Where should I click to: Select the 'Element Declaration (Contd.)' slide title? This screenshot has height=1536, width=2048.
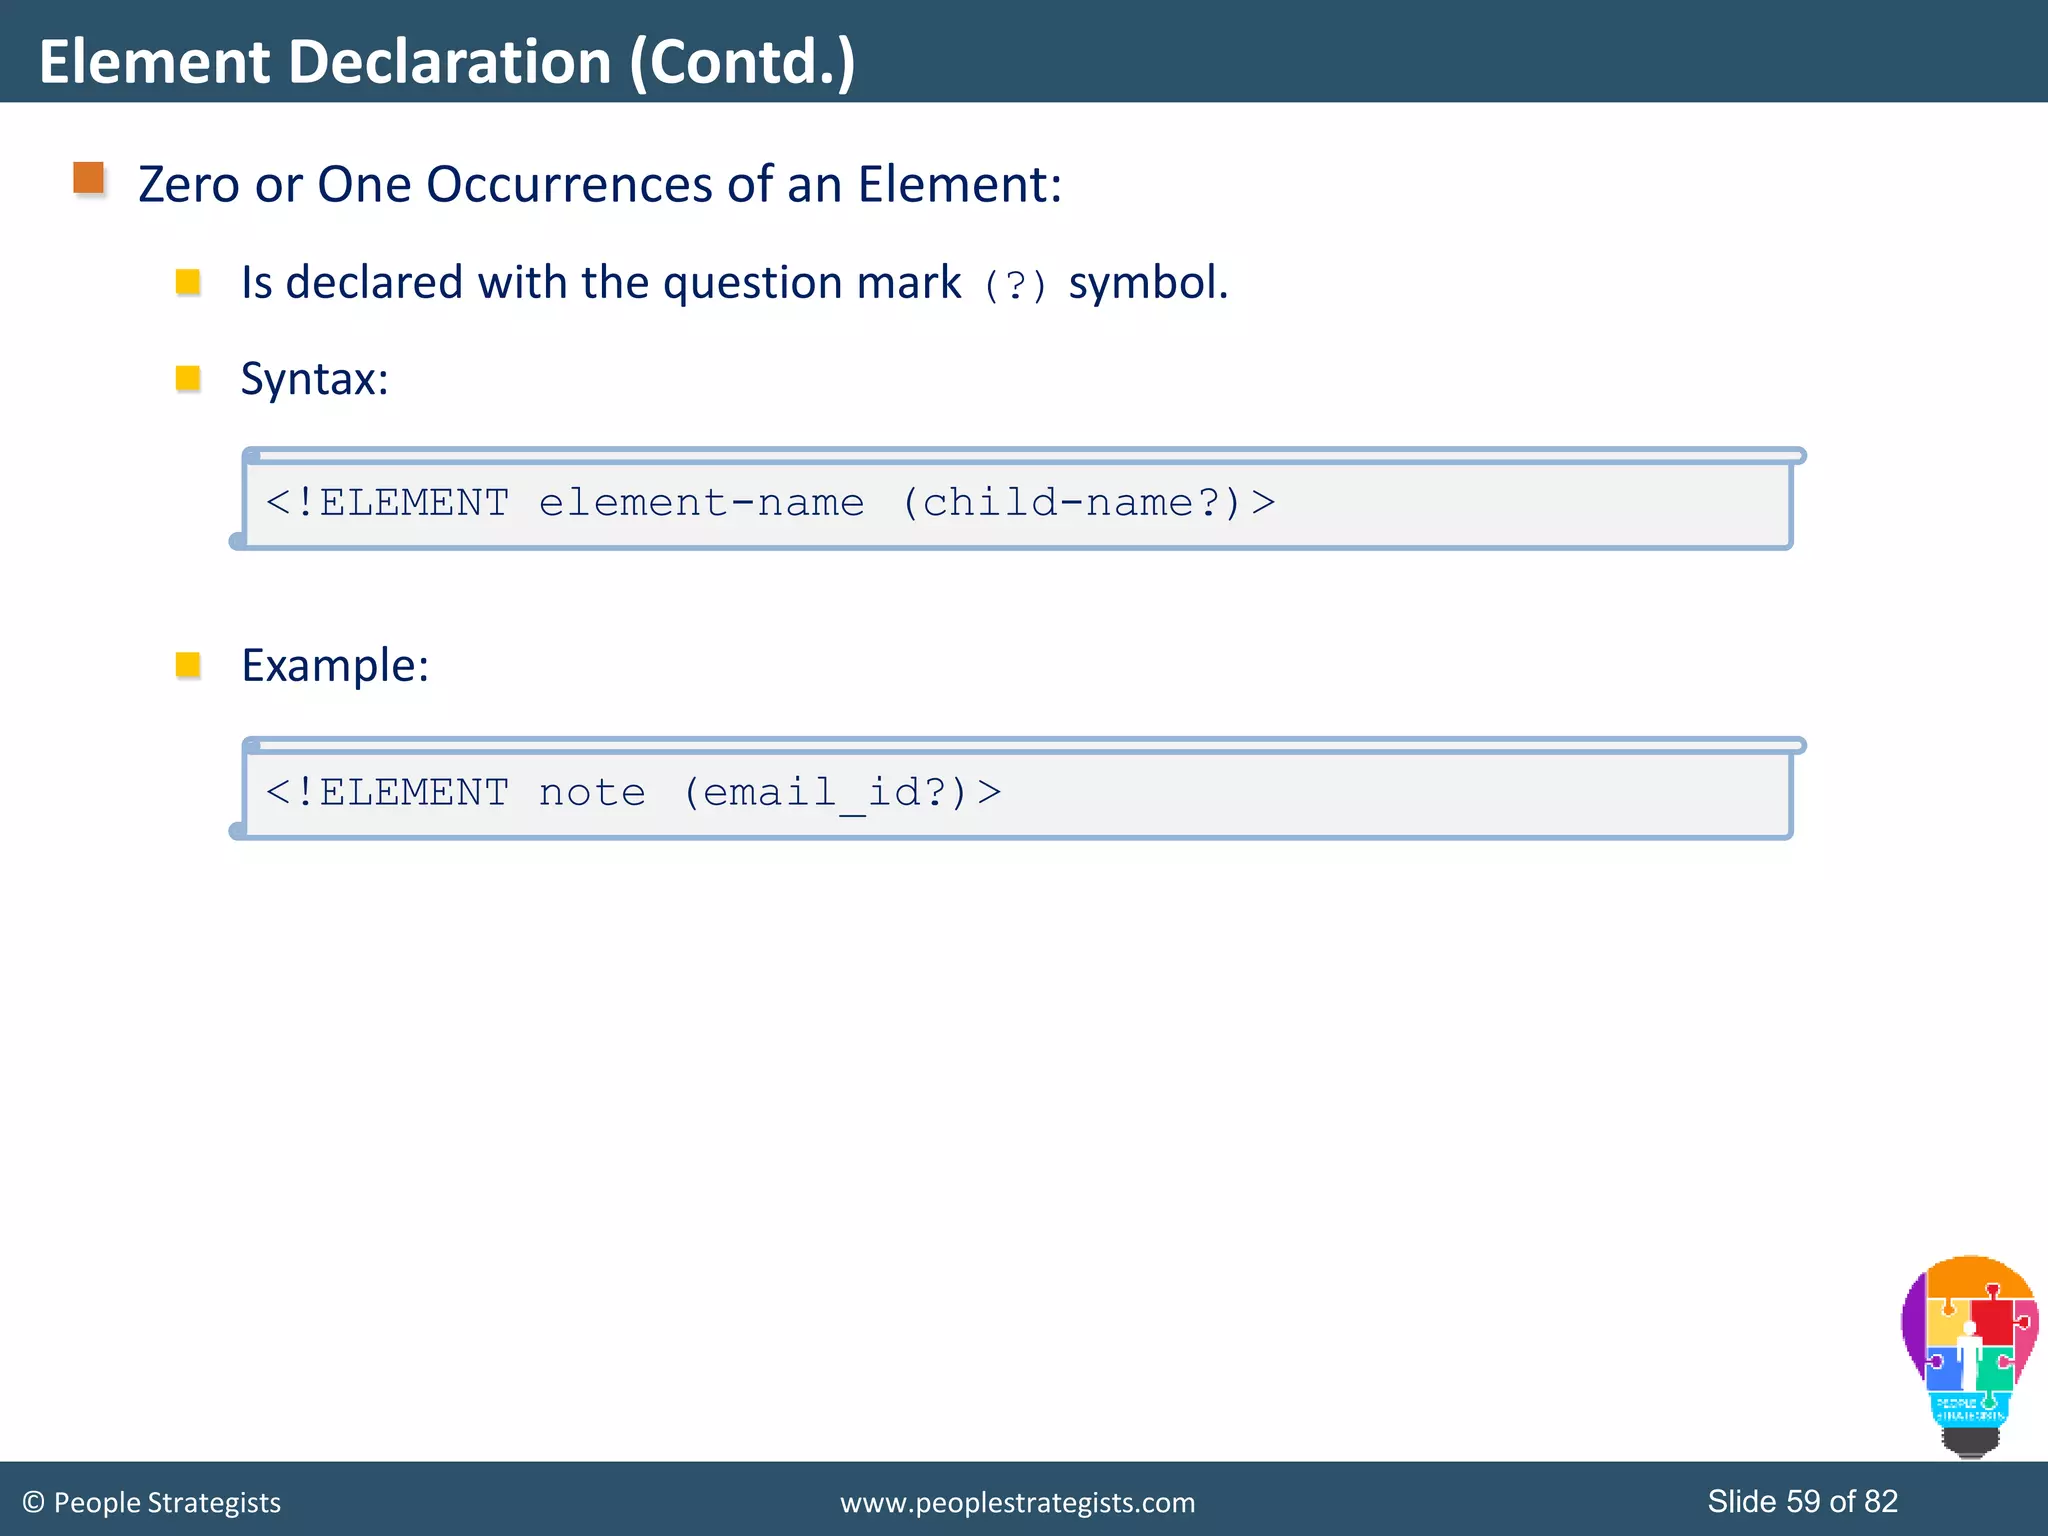coord(447,62)
